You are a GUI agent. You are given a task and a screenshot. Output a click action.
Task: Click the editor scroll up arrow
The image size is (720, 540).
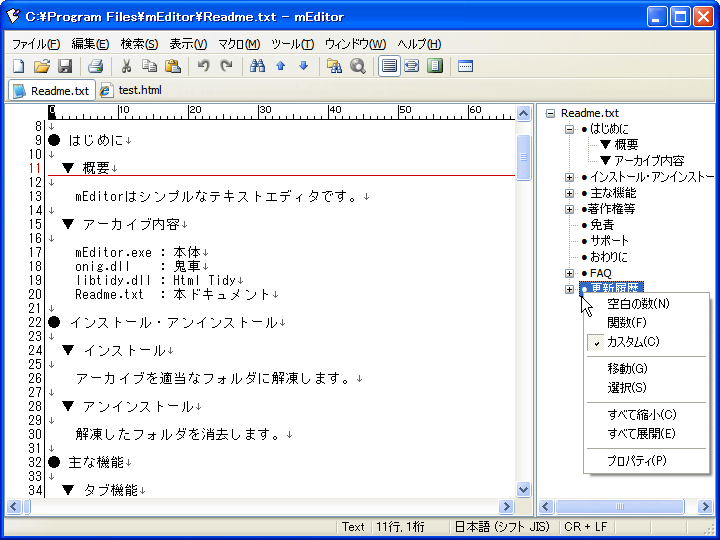[x=523, y=113]
